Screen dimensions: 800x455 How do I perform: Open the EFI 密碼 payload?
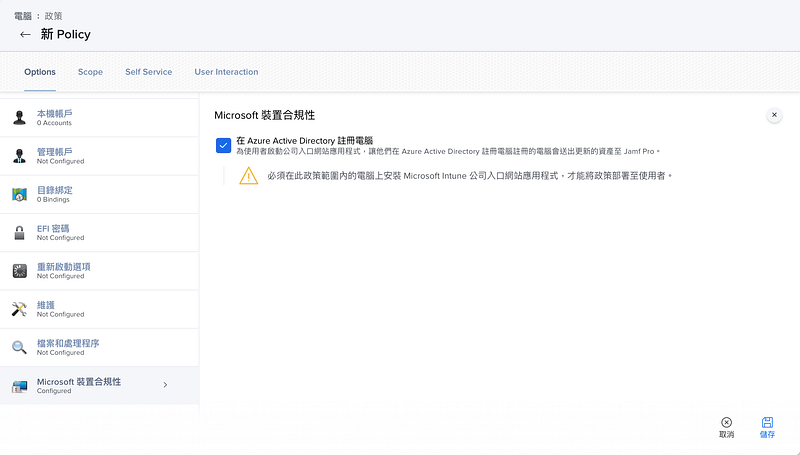99,233
